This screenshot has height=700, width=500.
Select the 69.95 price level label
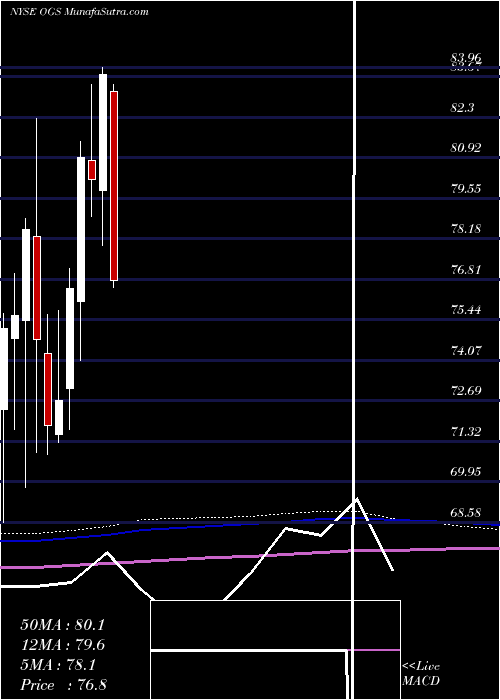(x=466, y=472)
